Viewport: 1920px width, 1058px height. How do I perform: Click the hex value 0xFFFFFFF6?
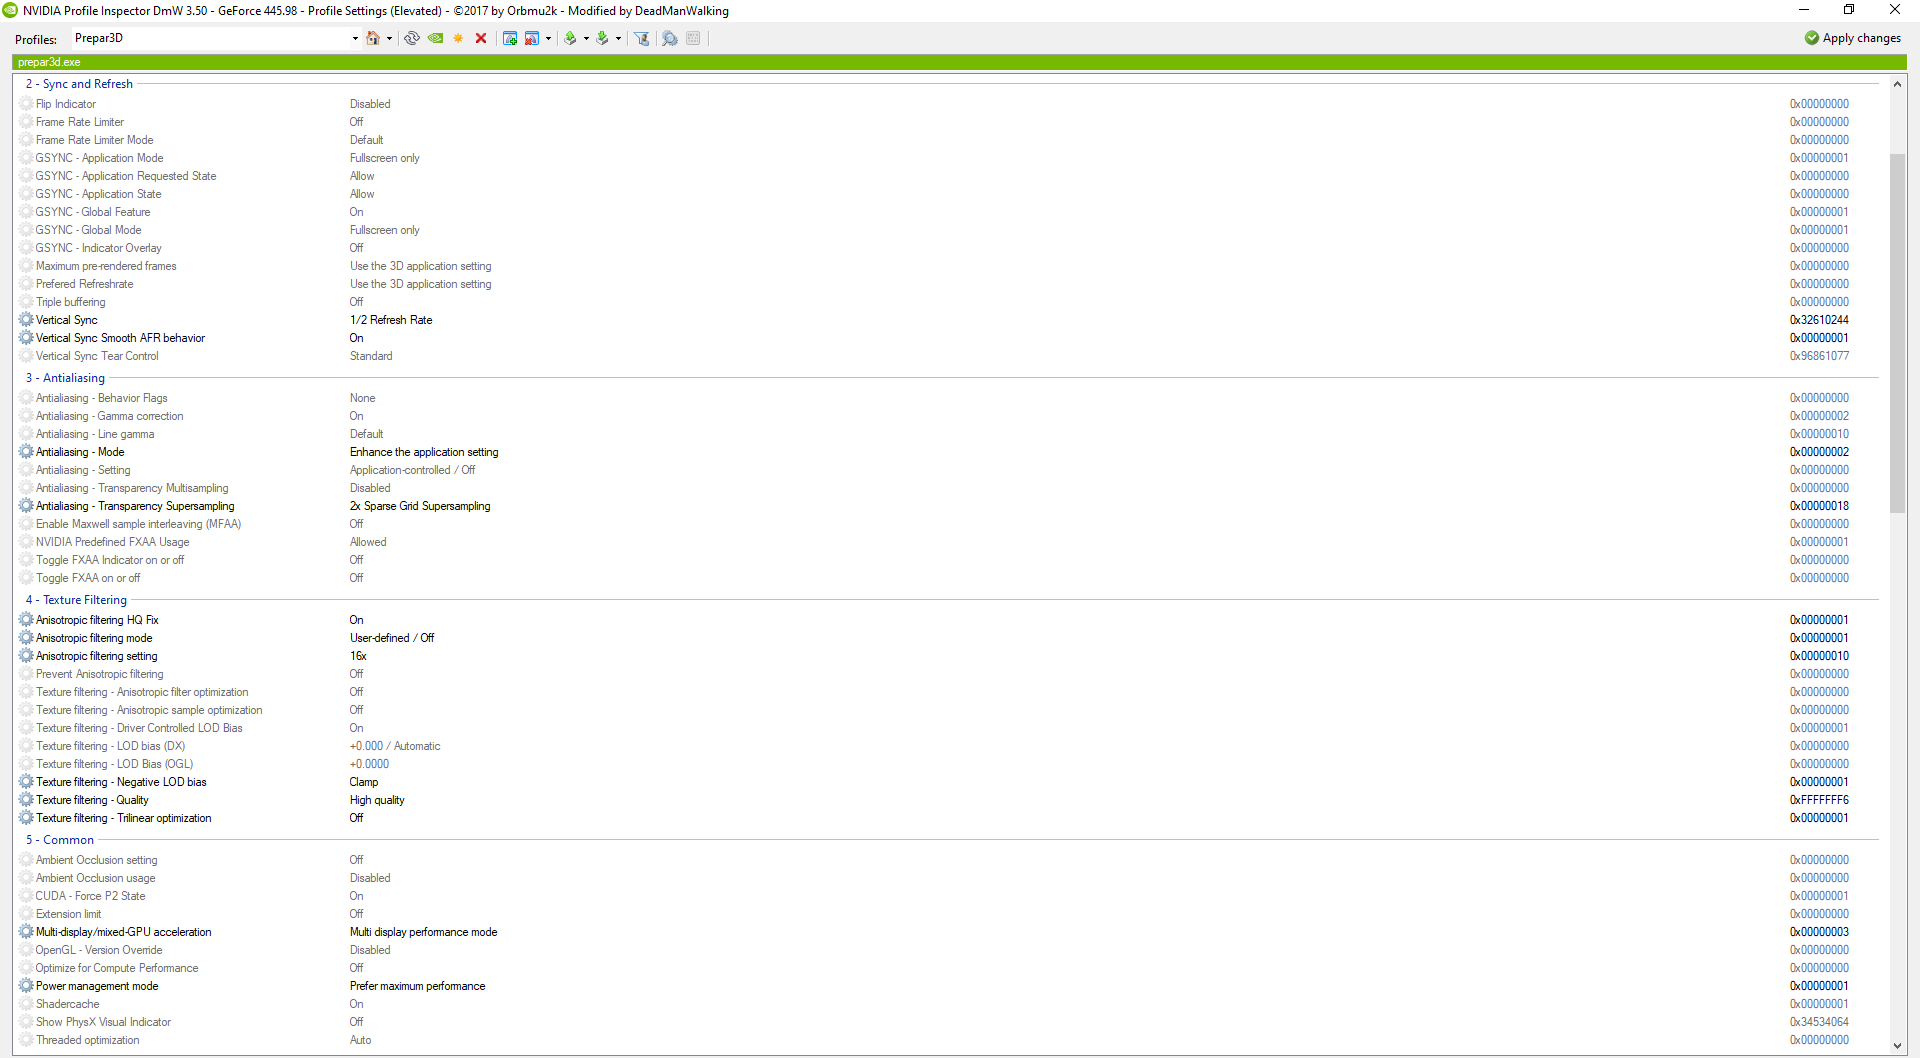(x=1819, y=800)
